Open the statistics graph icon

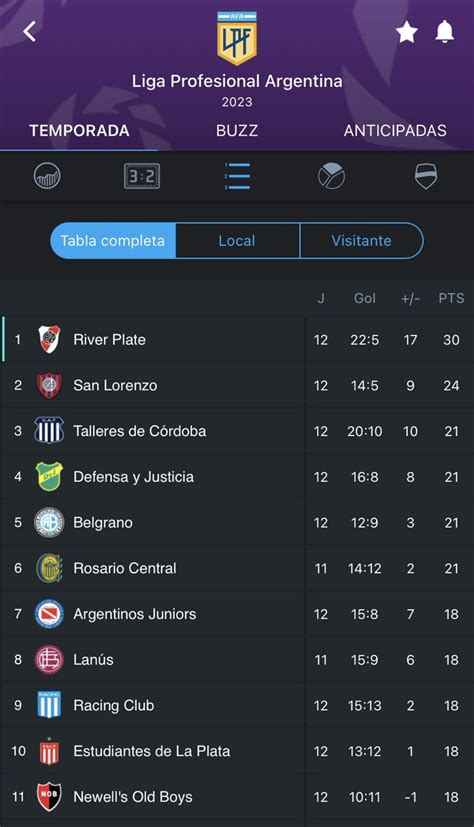pos(47,176)
